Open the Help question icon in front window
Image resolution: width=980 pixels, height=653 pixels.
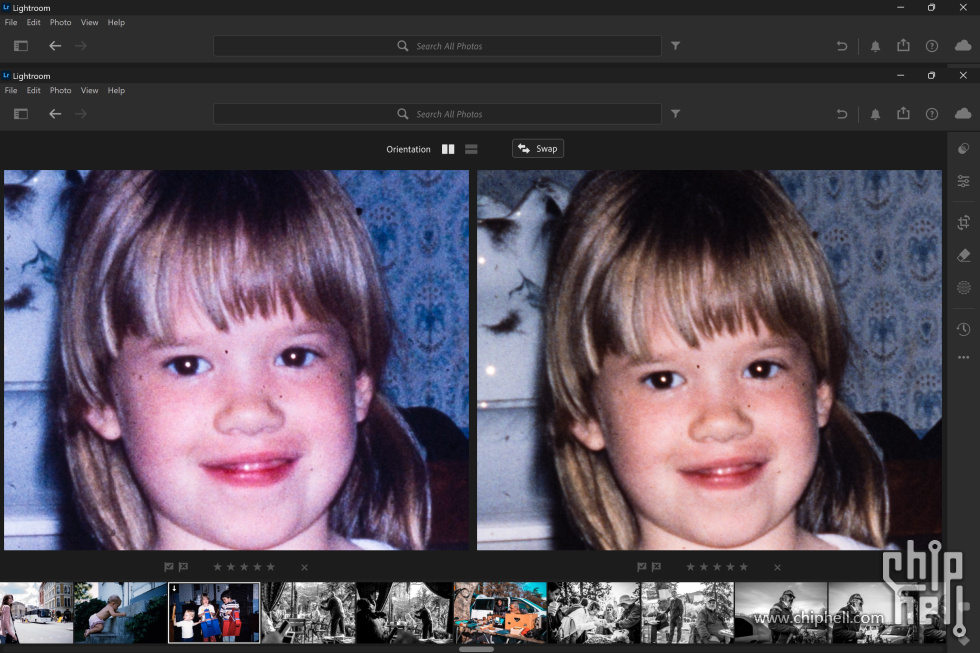coord(932,114)
